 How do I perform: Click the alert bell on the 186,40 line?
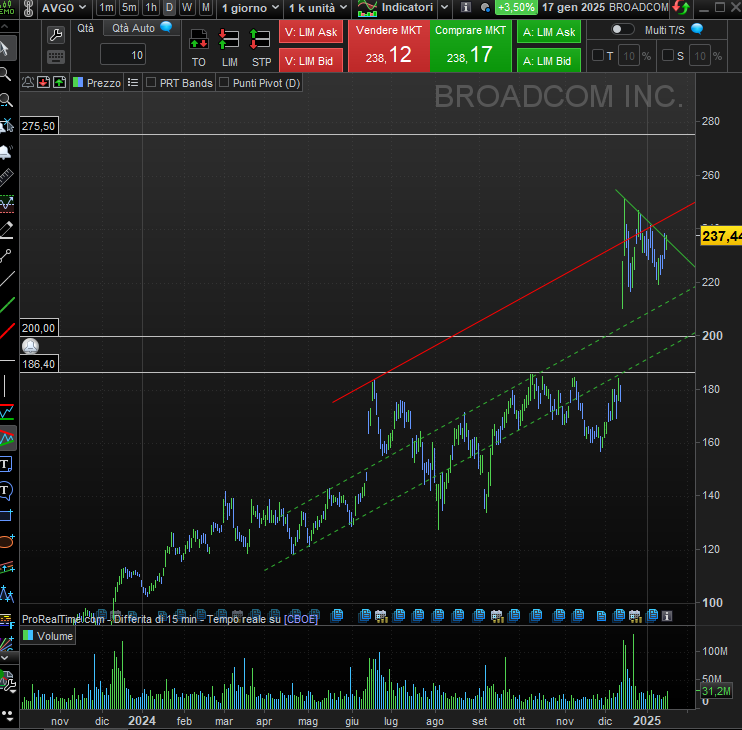30,346
